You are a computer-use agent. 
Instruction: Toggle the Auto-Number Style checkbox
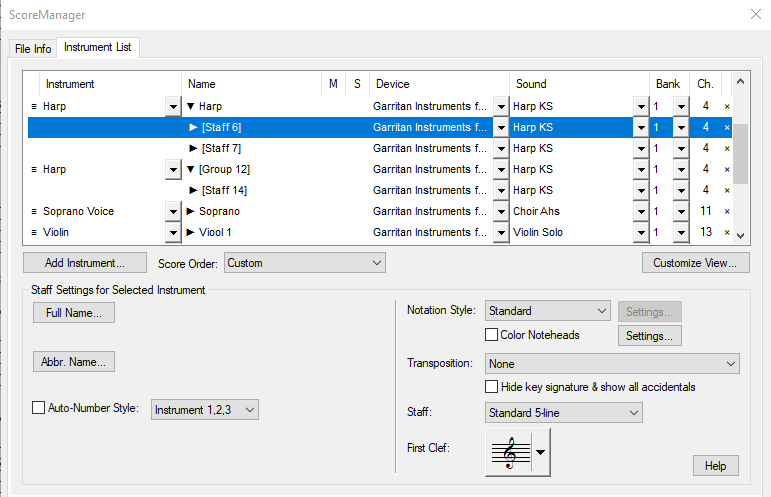coord(39,408)
